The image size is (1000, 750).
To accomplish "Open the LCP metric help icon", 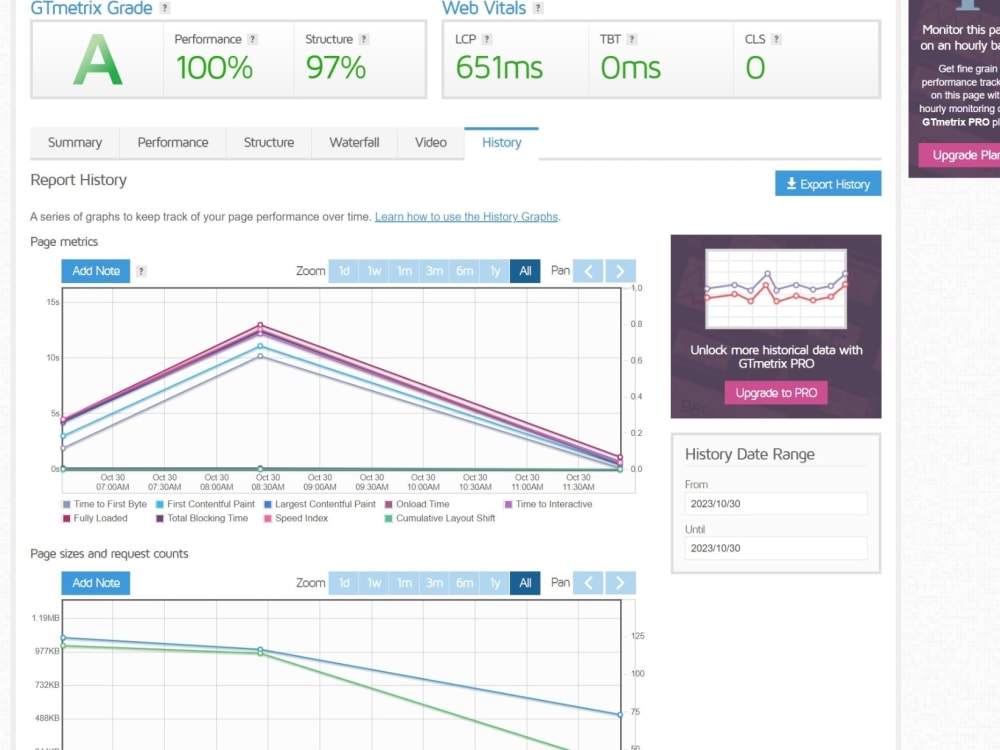I will click(487, 38).
